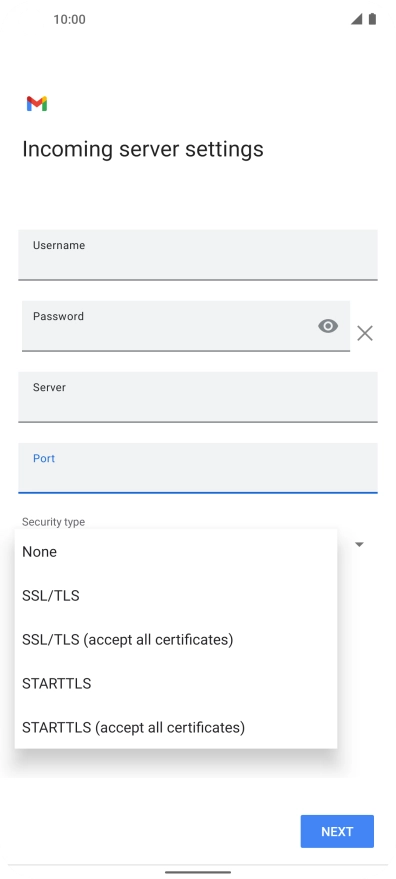The width and height of the screenshot is (396, 879).
Task: Tap the NEXT button
Action: point(337,831)
